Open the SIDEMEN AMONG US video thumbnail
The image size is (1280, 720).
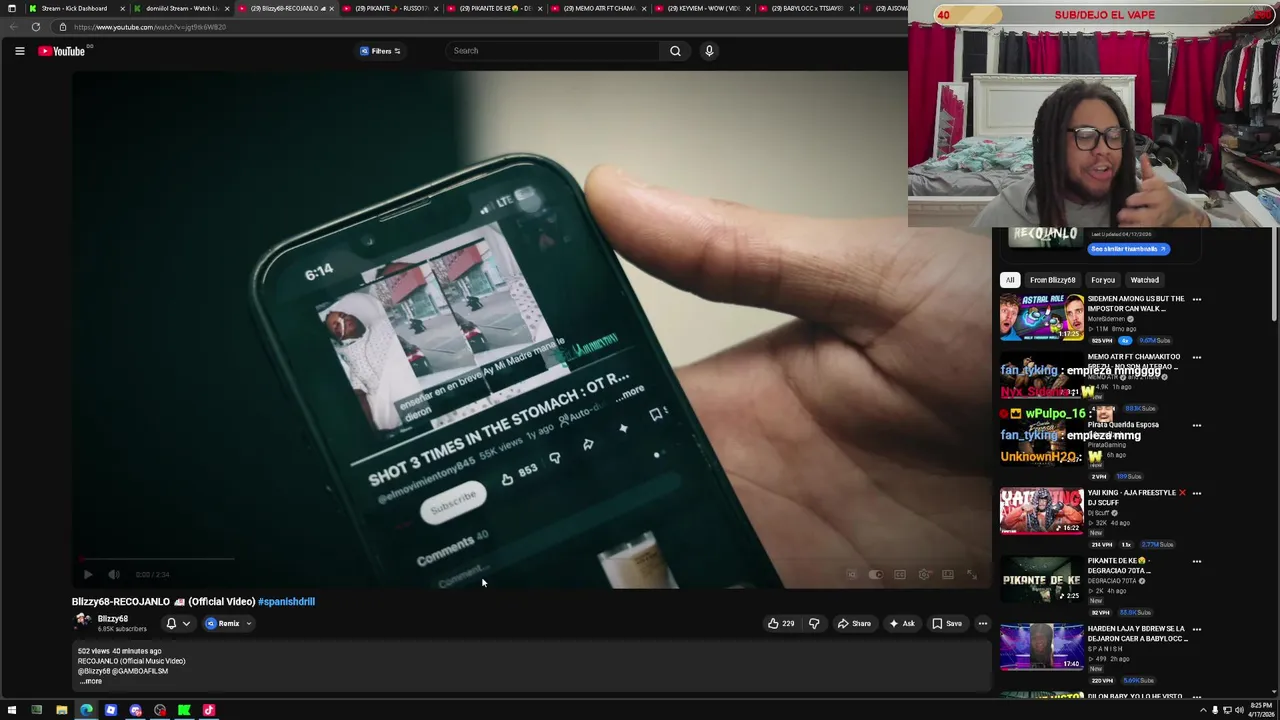(1041, 317)
